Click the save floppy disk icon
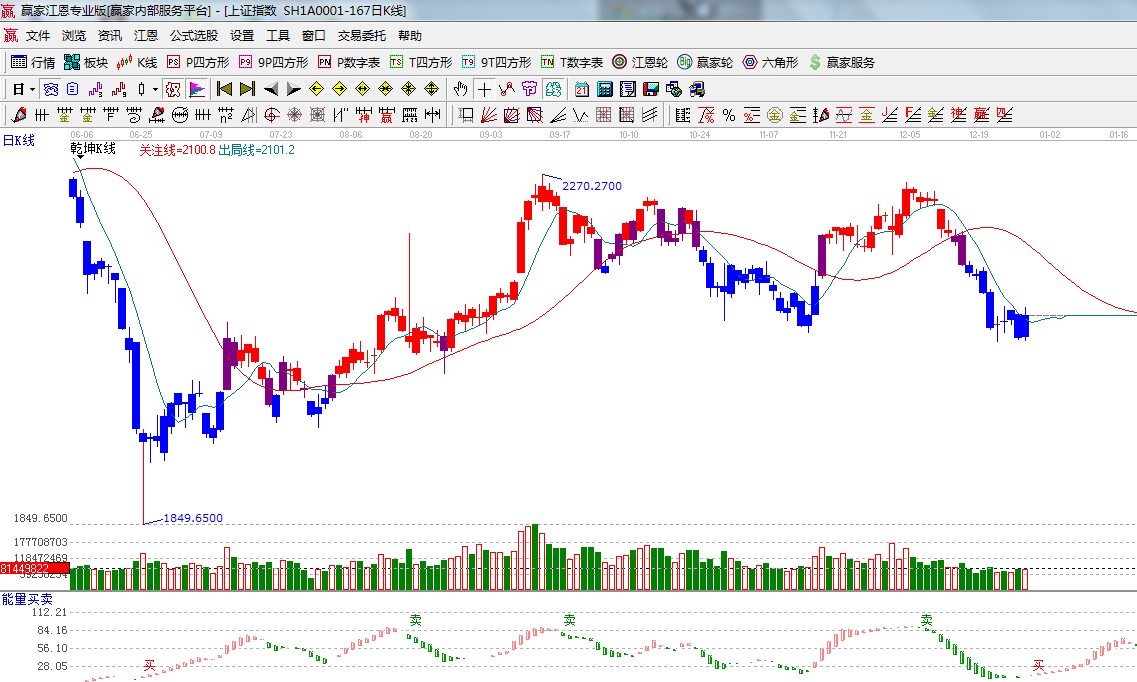 [x=650, y=89]
